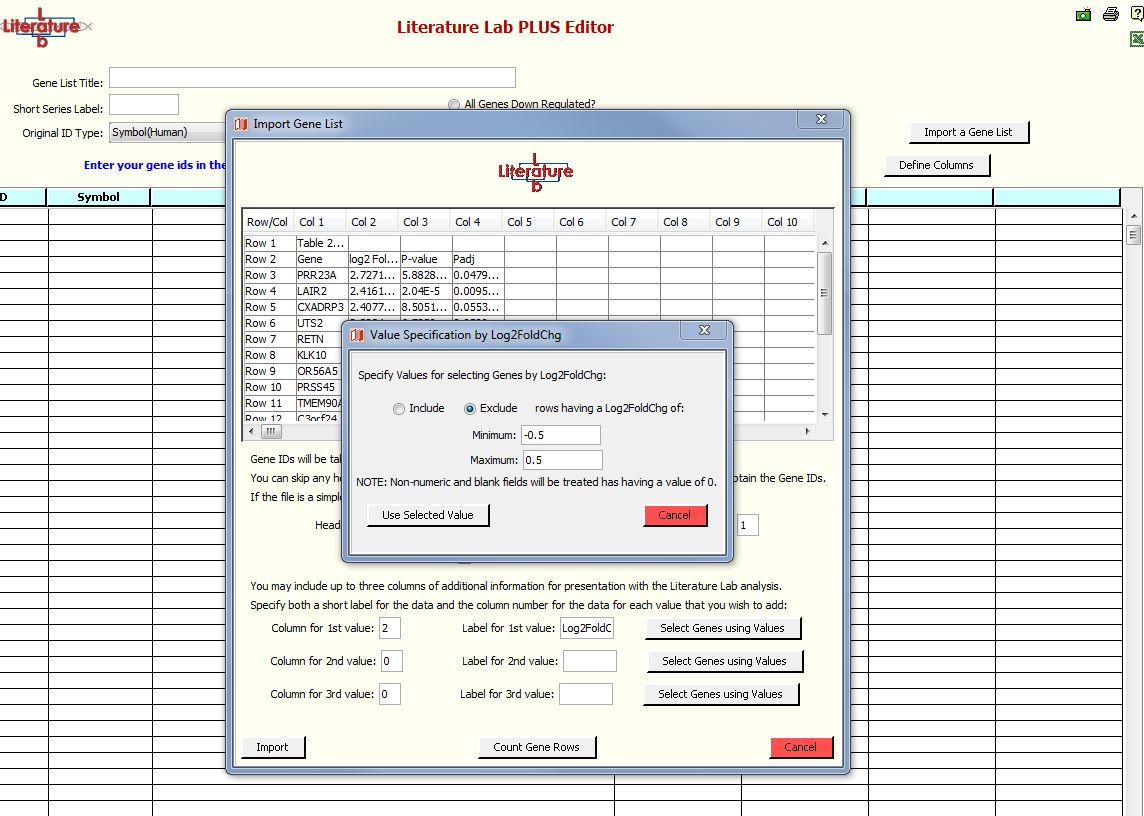Click the Gene List Title field
Image resolution: width=1144 pixels, height=816 pixels.
(312, 77)
